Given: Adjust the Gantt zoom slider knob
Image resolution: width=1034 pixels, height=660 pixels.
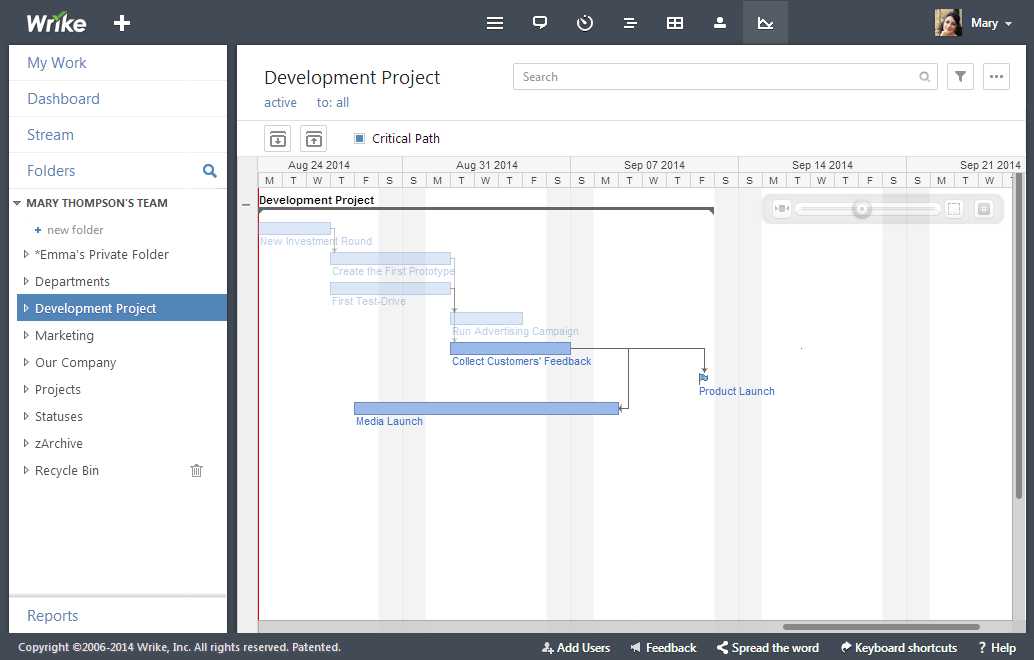Looking at the screenshot, I should tap(861, 209).
